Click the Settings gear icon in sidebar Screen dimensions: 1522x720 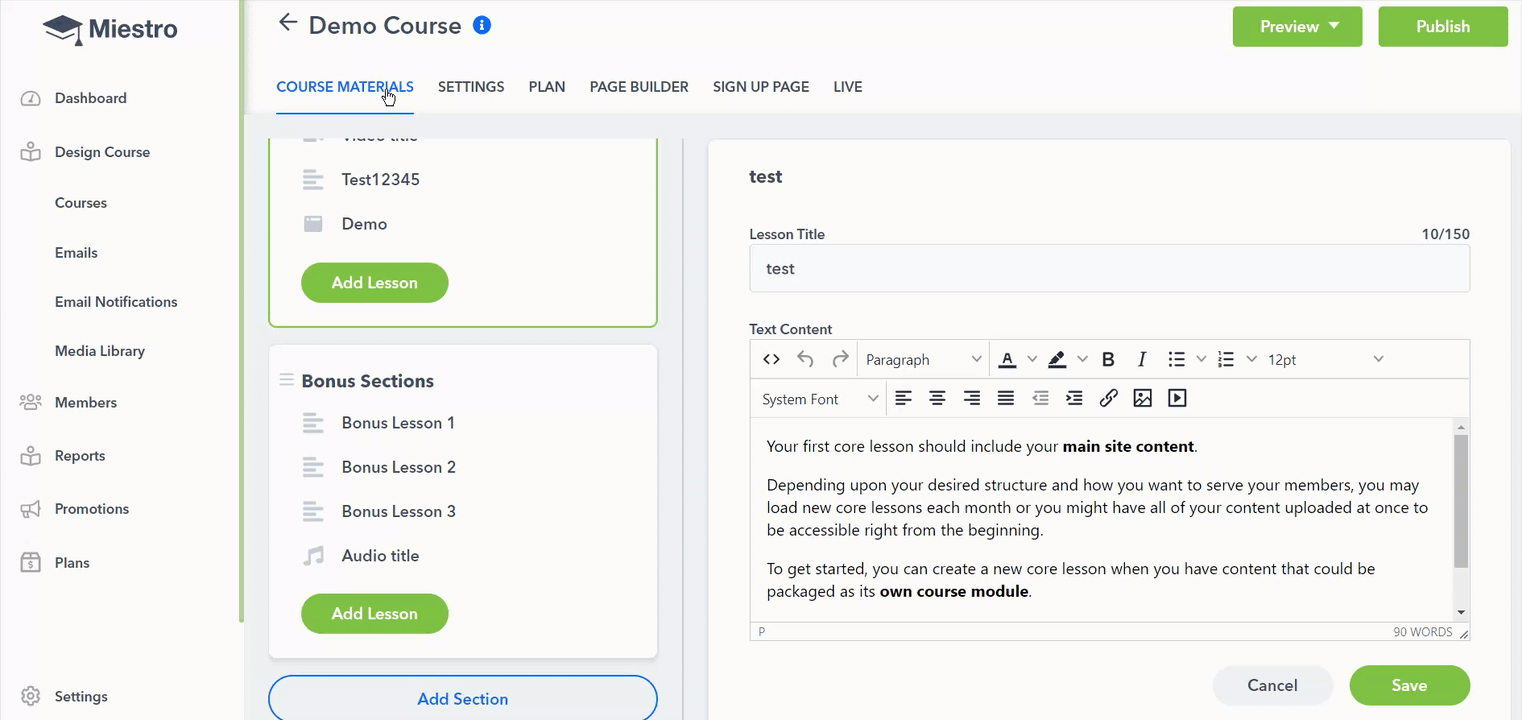pos(30,696)
